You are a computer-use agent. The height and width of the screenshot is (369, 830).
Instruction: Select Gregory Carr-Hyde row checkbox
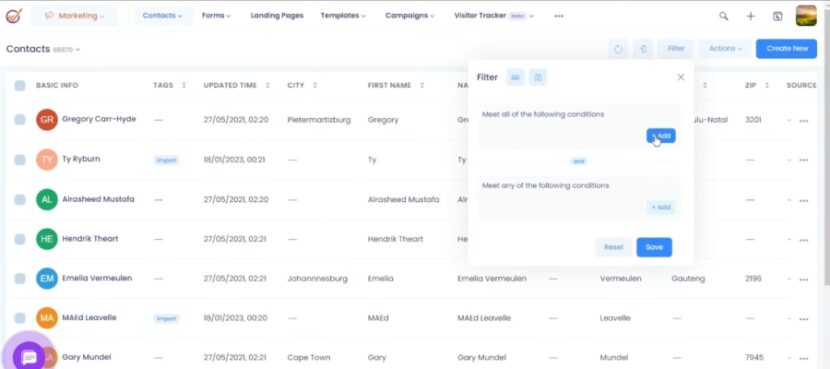coord(20,120)
